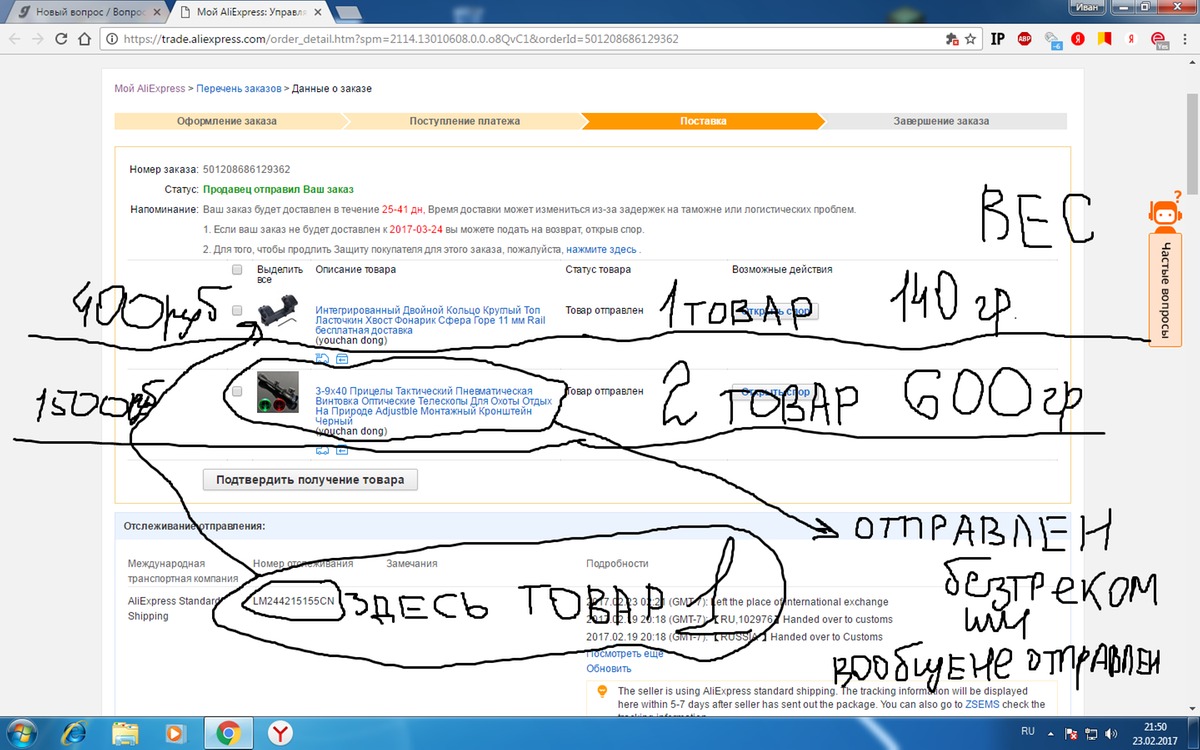Image resolution: width=1200 pixels, height=750 pixels.
Task: Open the white Yandex Я extension
Action: click(x=1130, y=39)
